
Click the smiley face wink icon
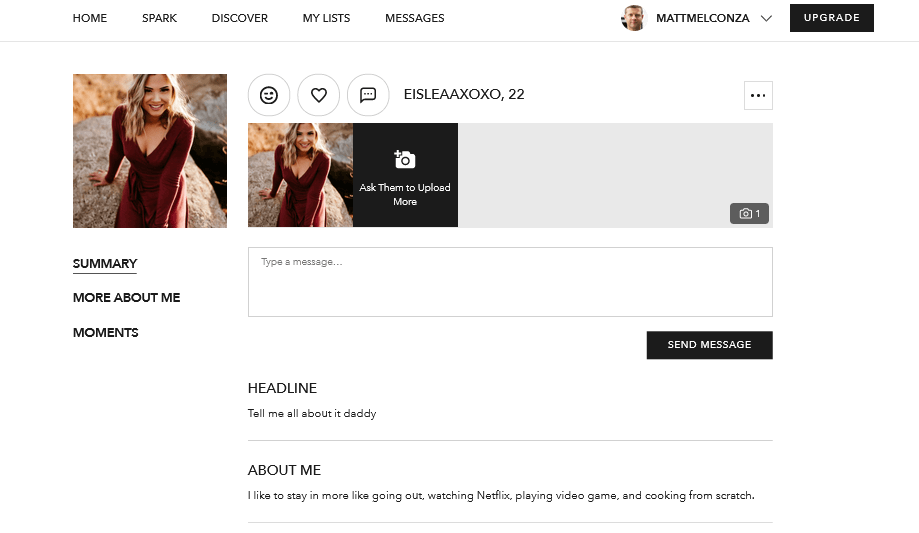(x=269, y=95)
